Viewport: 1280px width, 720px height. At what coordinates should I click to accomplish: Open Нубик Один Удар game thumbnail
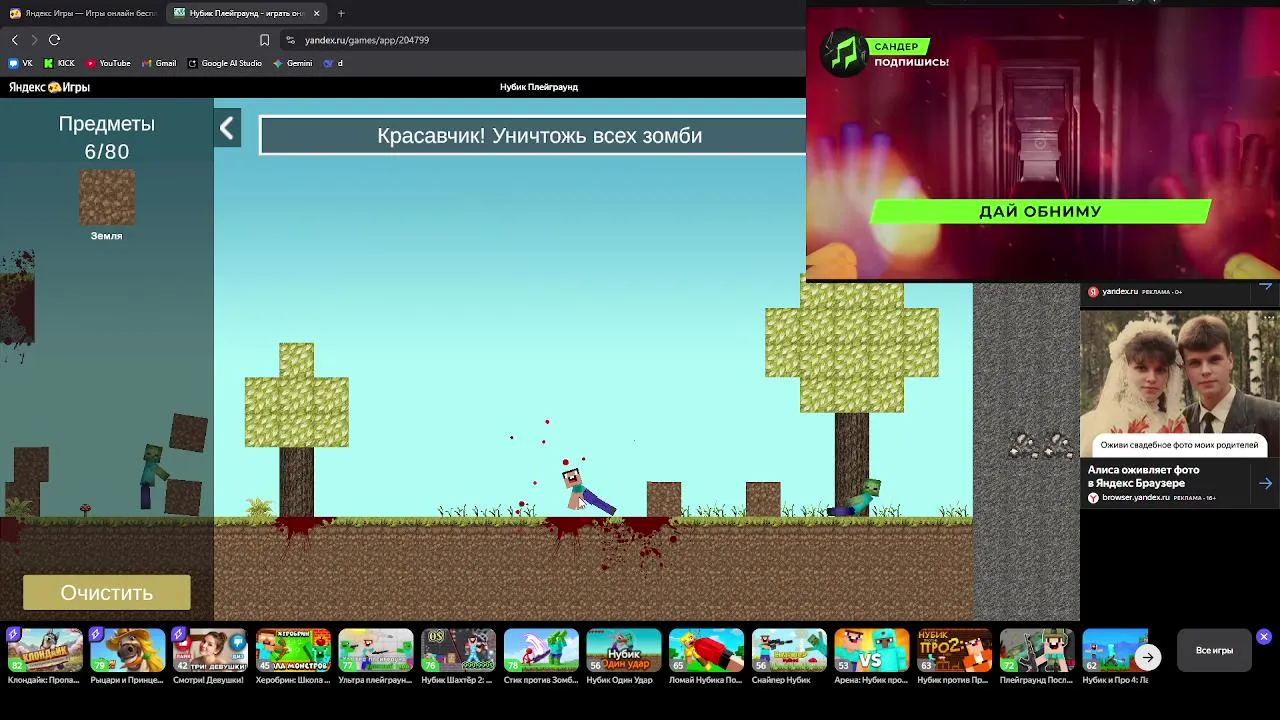623,651
